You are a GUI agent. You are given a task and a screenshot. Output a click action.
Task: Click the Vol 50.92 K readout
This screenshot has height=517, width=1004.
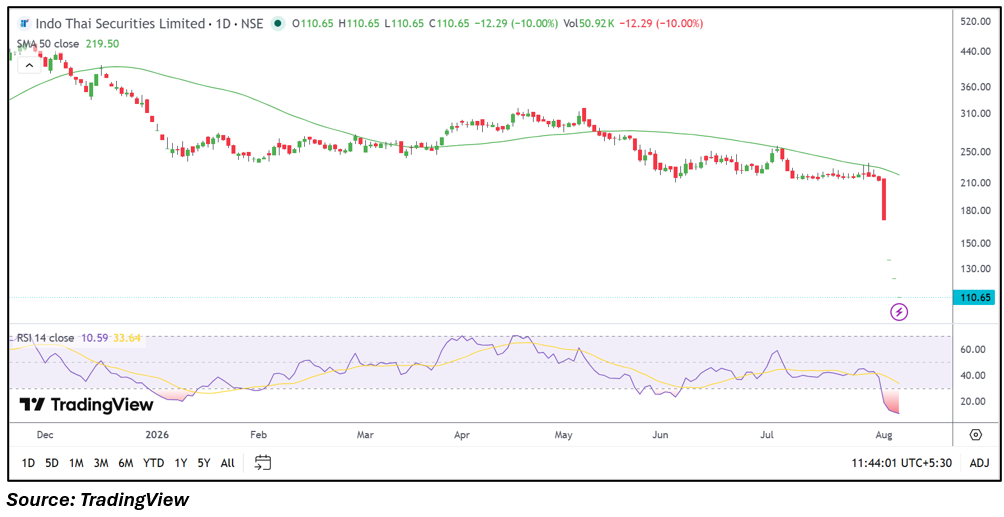589,24
